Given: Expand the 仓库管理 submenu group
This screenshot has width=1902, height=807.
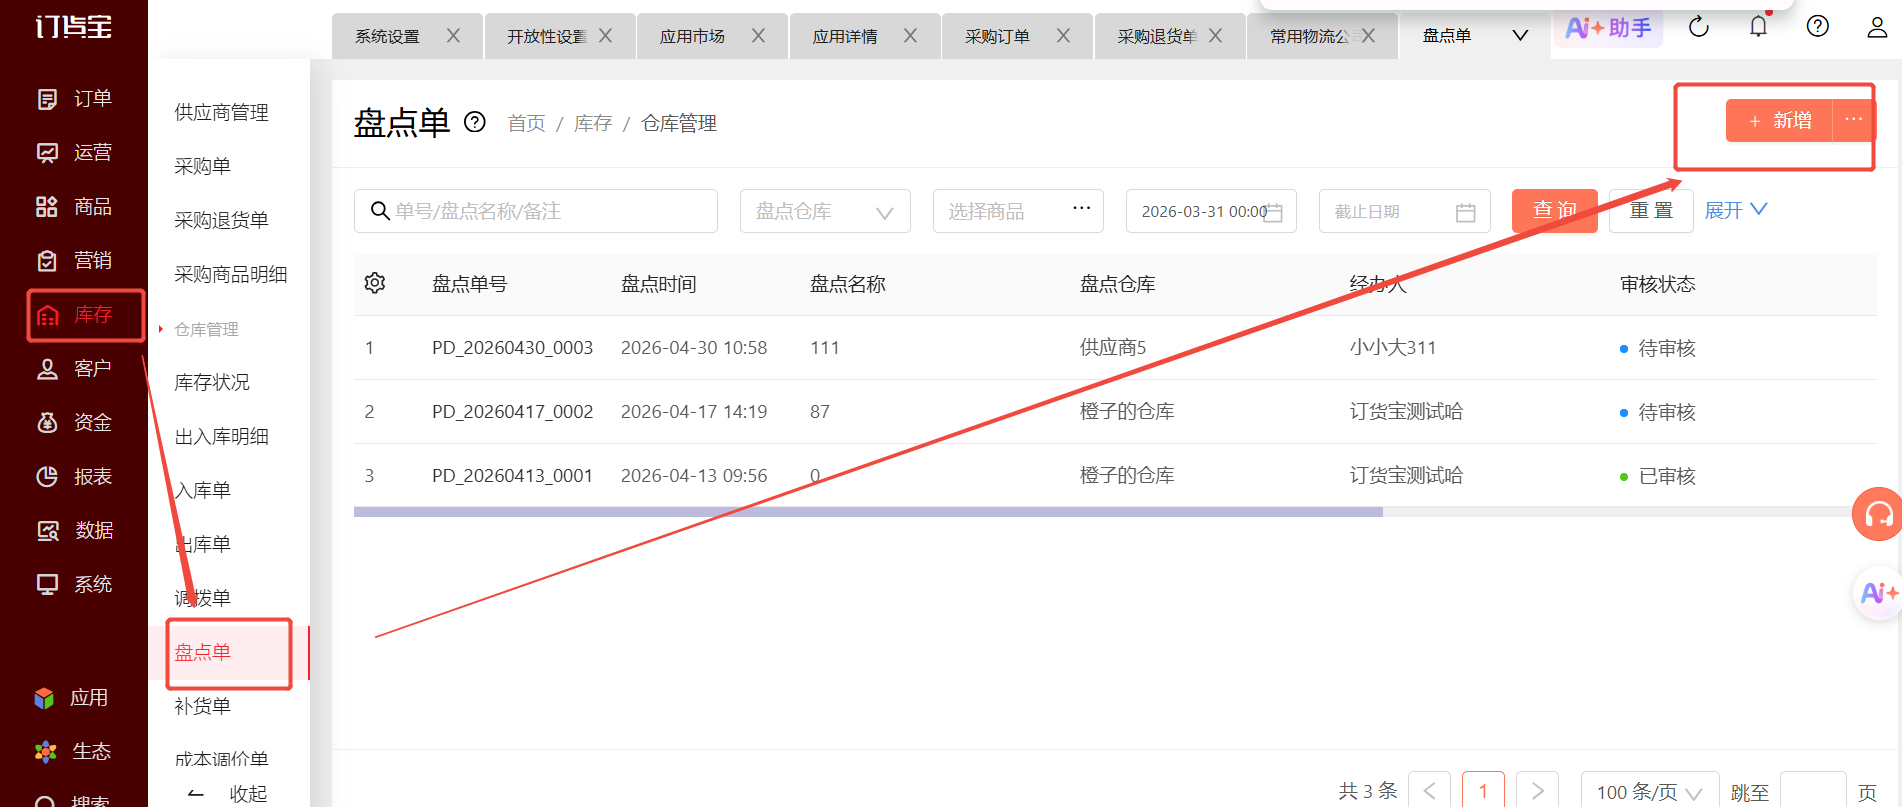Looking at the screenshot, I should tap(206, 329).
